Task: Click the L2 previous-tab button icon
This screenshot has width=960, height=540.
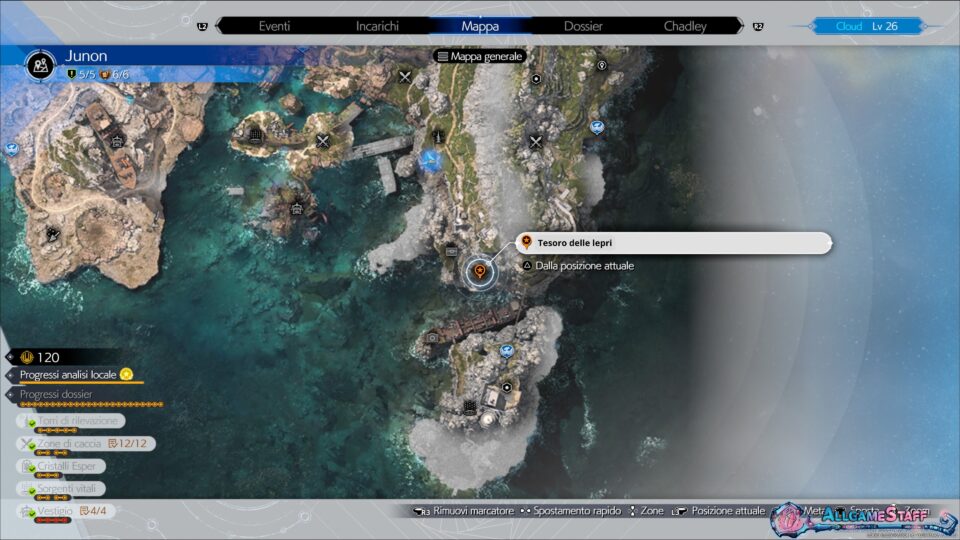Action: 202,26
